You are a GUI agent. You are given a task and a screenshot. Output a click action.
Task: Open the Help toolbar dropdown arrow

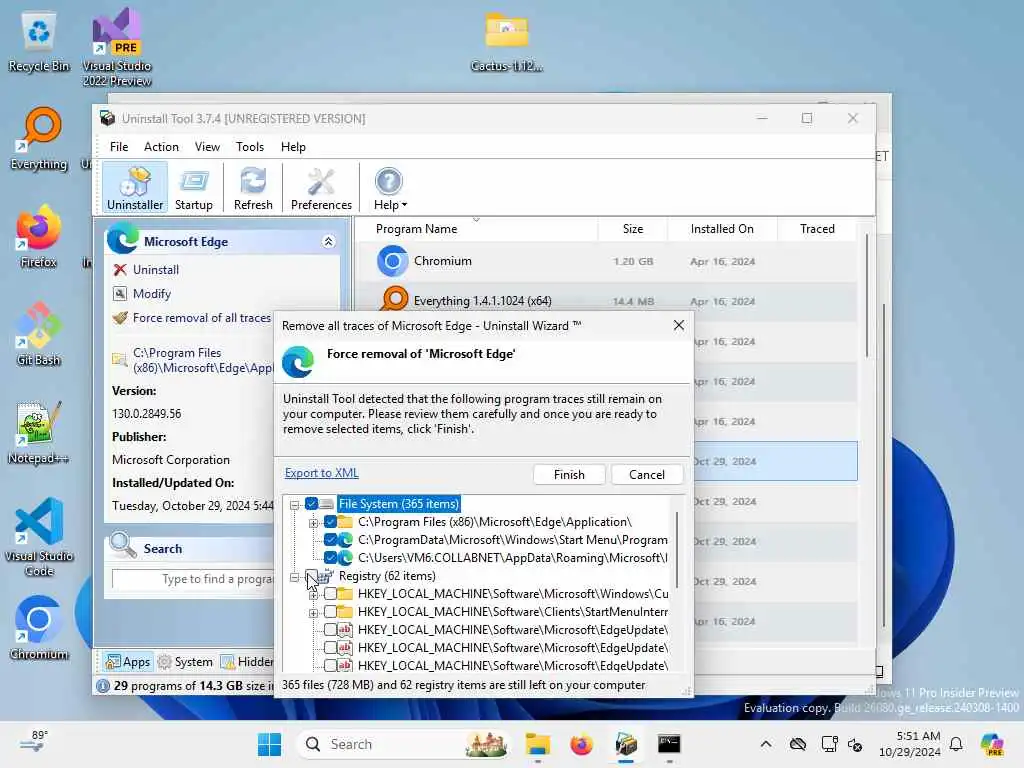[404, 205]
